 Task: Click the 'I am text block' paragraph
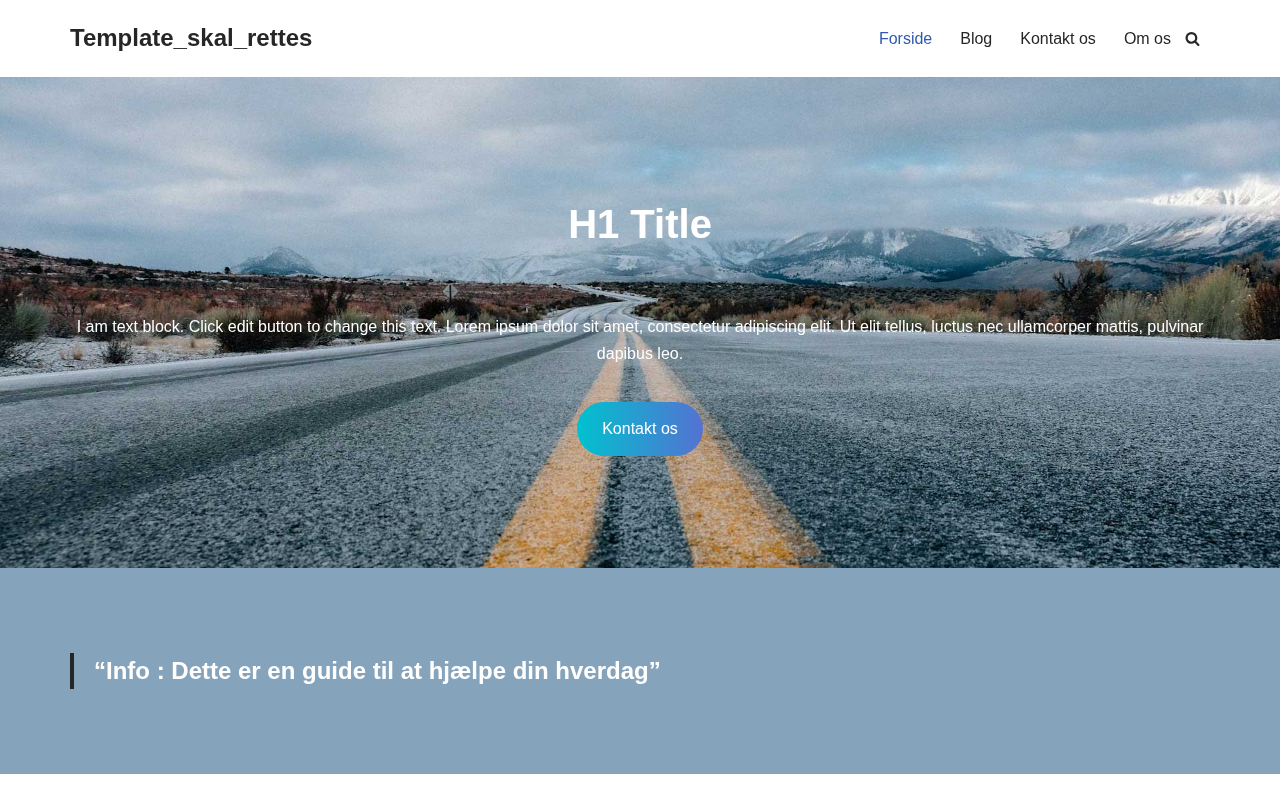640,340
